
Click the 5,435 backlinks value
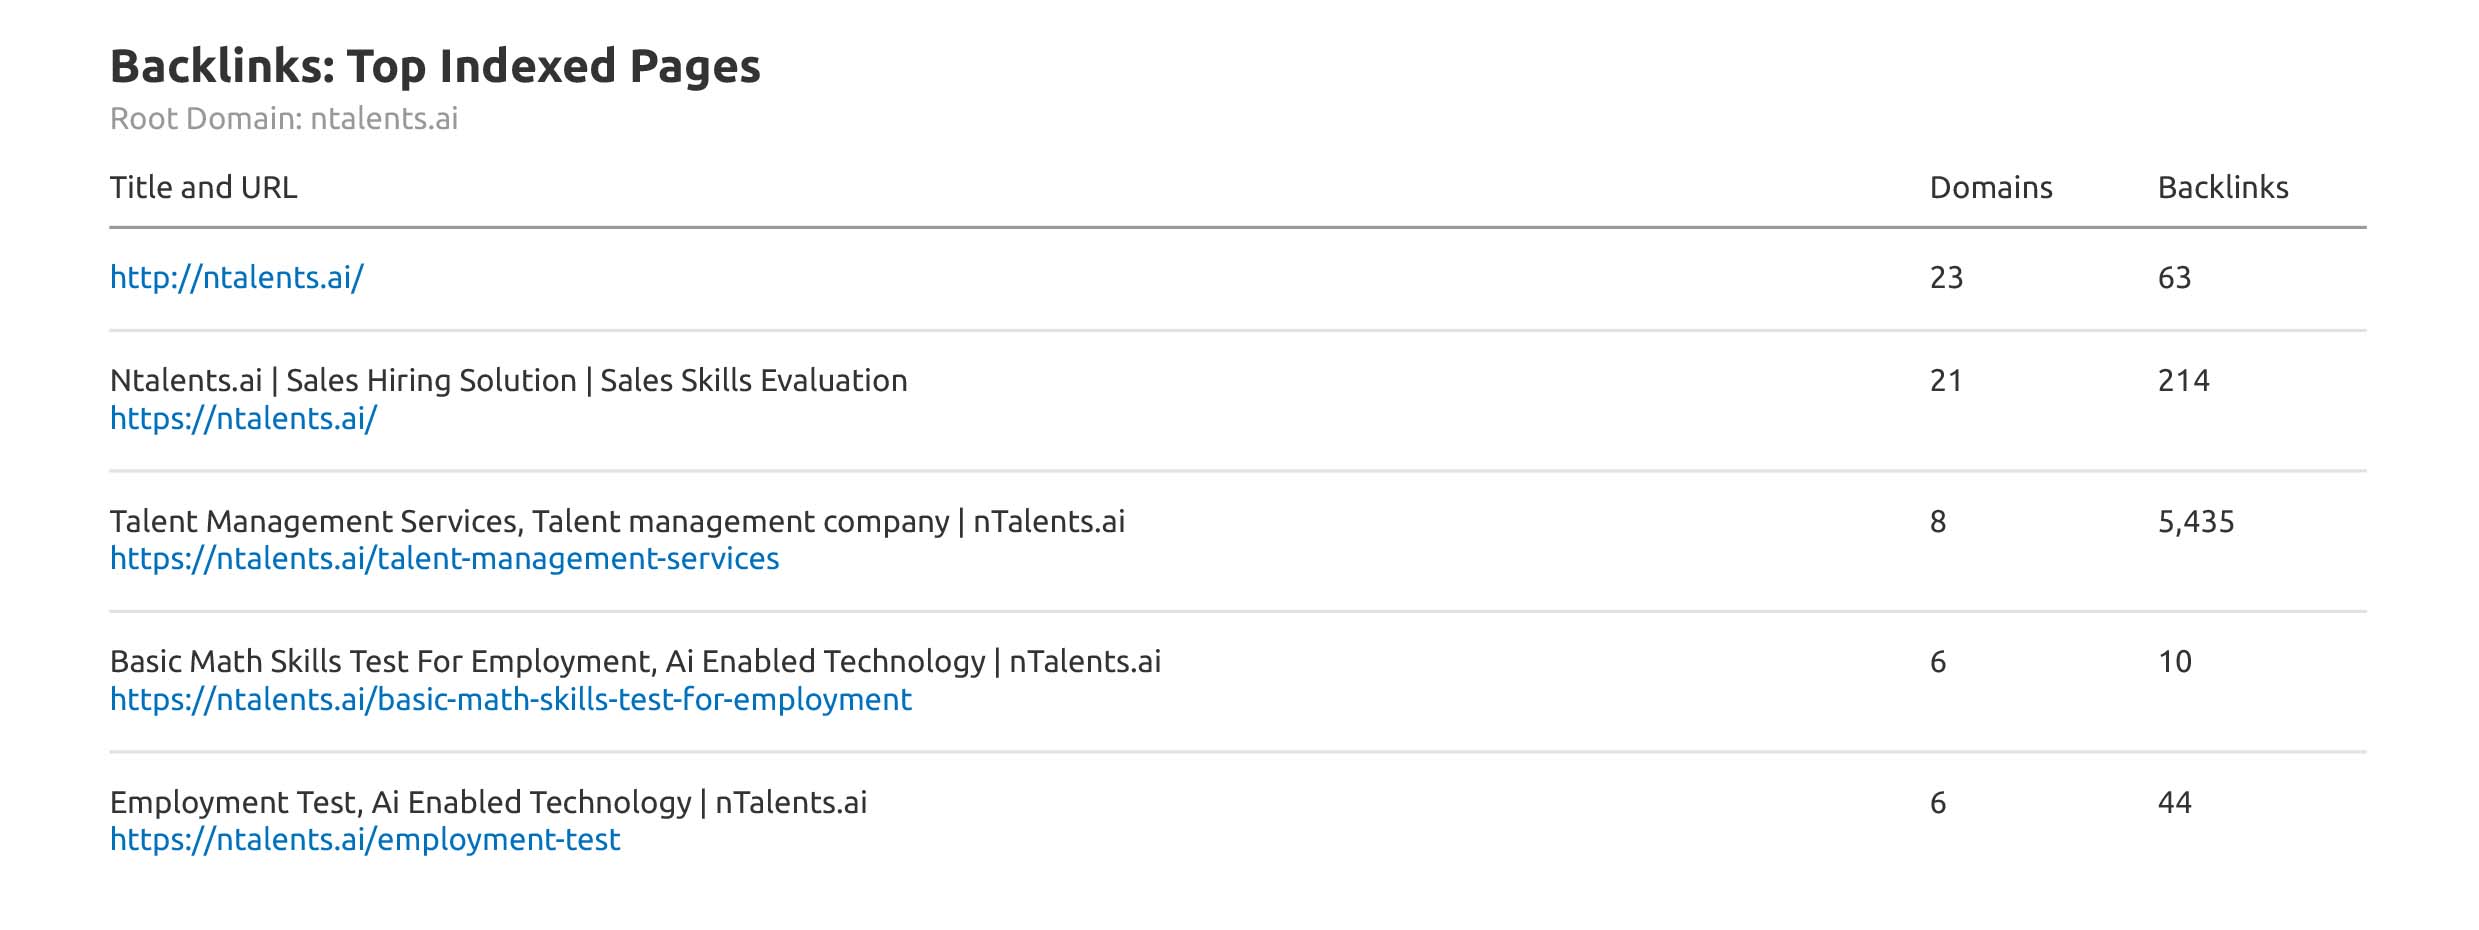coord(2195,521)
